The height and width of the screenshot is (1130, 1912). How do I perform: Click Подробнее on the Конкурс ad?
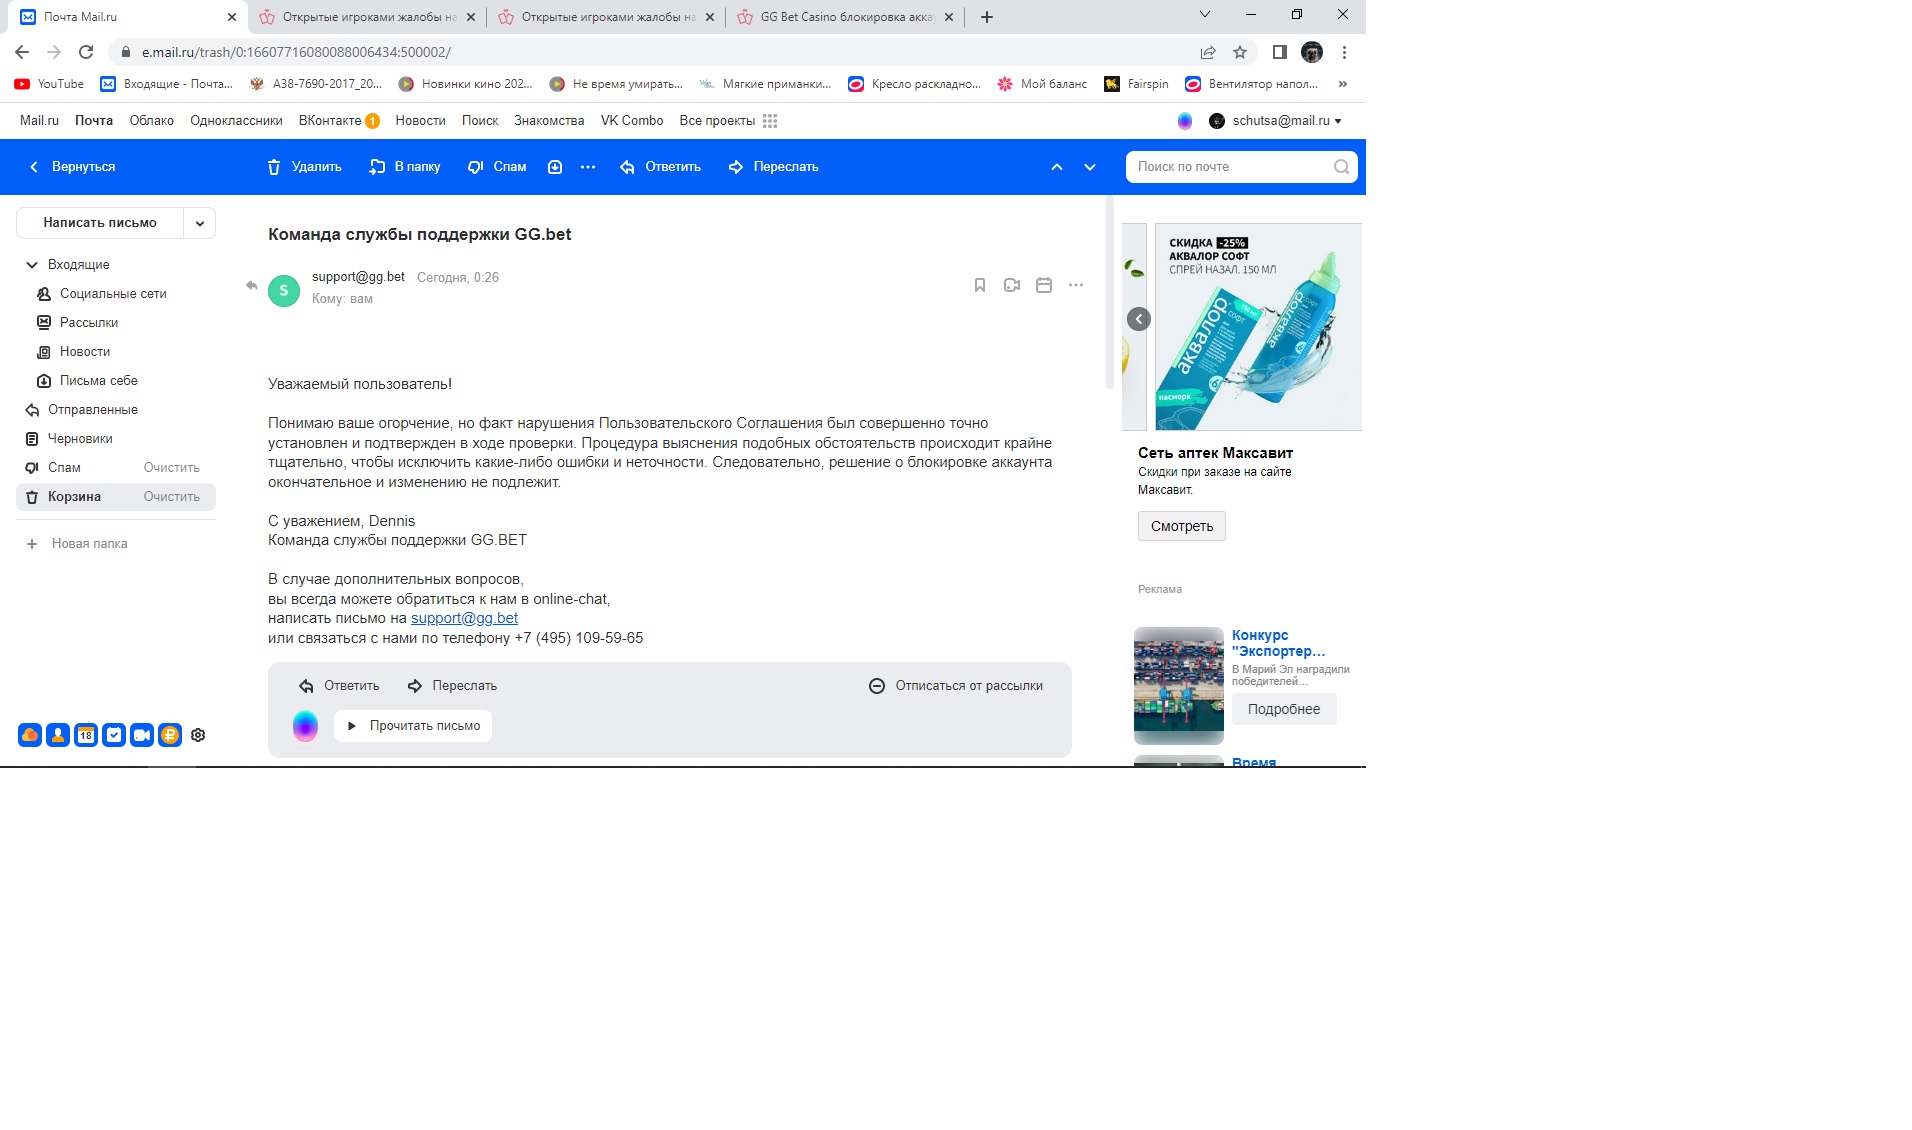click(x=1284, y=709)
